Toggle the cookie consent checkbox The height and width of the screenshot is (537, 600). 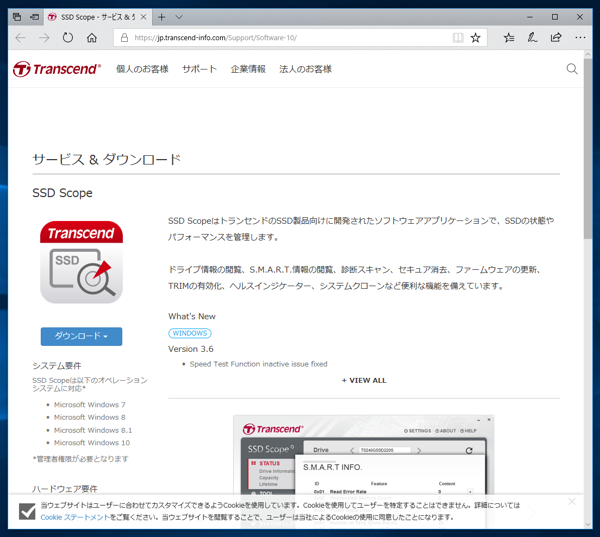pyautogui.click(x=27, y=511)
